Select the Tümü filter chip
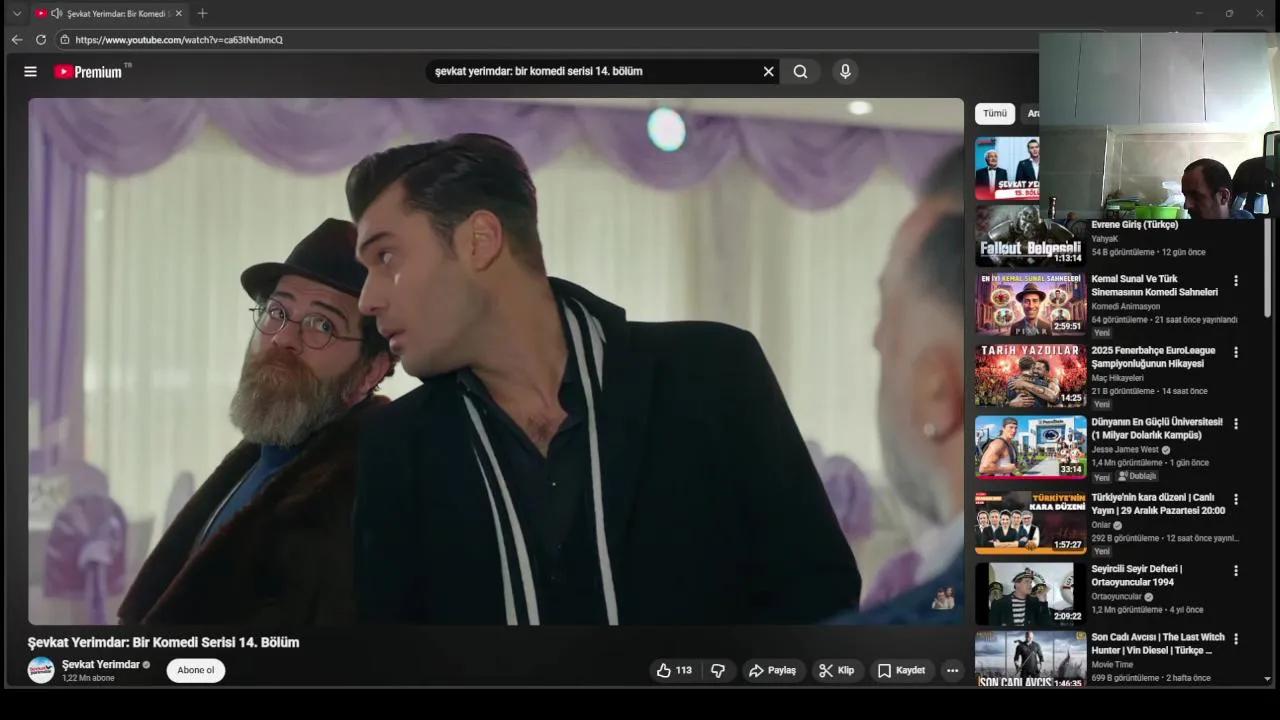Viewport: 1280px width, 720px height. (995, 113)
